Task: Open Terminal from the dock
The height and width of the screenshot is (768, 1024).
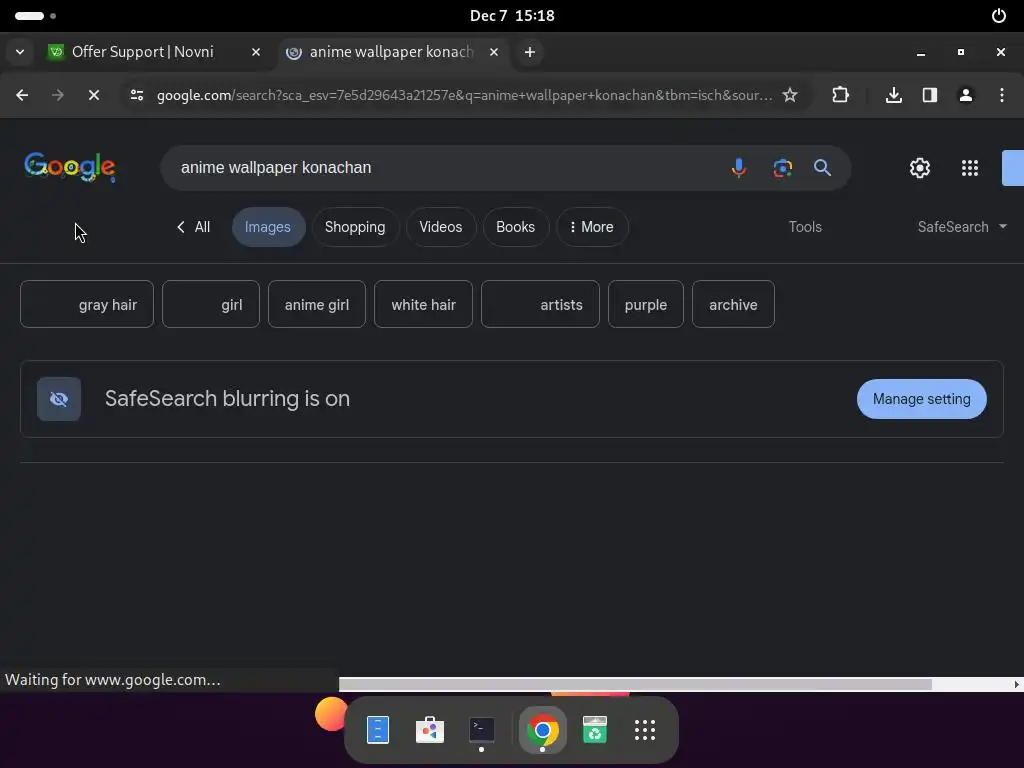Action: (x=481, y=730)
